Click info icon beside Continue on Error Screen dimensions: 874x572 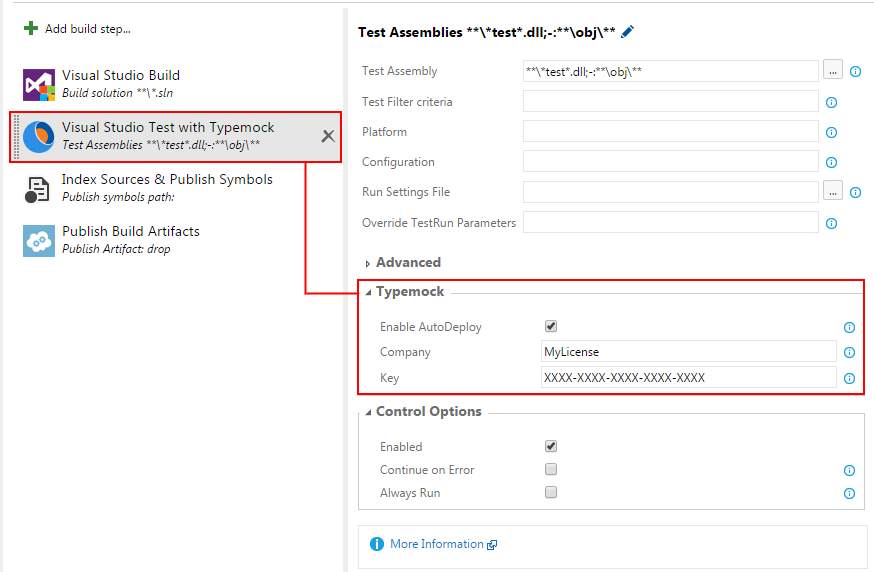coord(849,470)
